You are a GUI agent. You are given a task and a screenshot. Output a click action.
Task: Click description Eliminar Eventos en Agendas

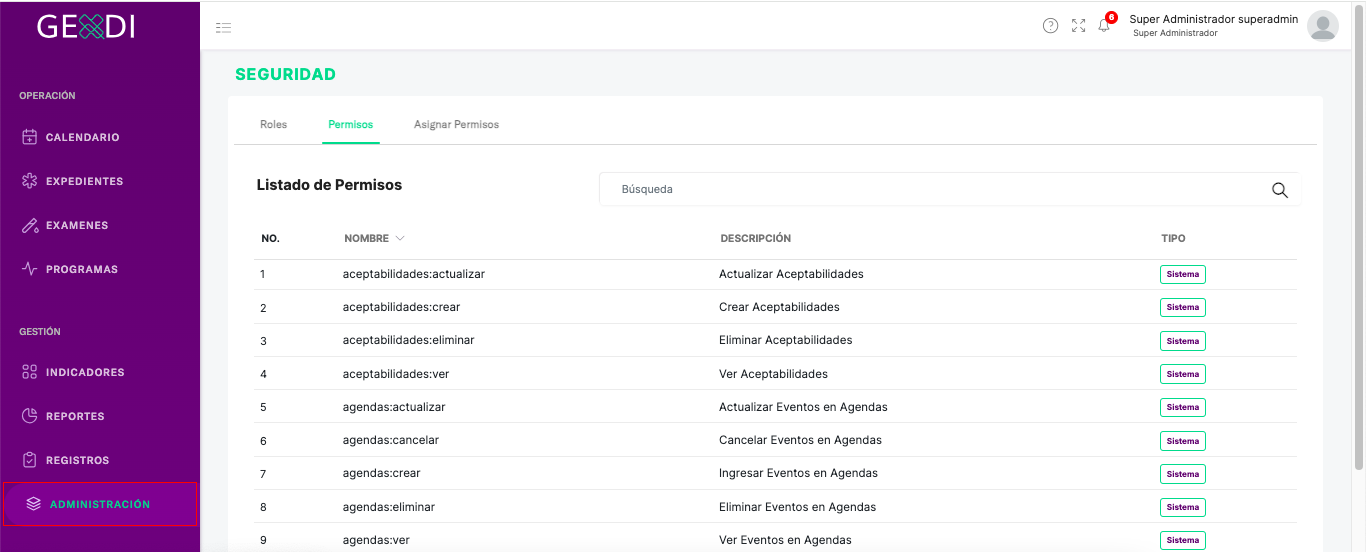(797, 507)
